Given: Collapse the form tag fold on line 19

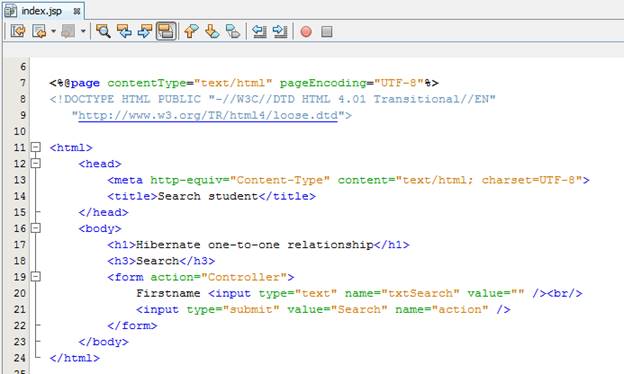Looking at the screenshot, I should [x=36, y=277].
